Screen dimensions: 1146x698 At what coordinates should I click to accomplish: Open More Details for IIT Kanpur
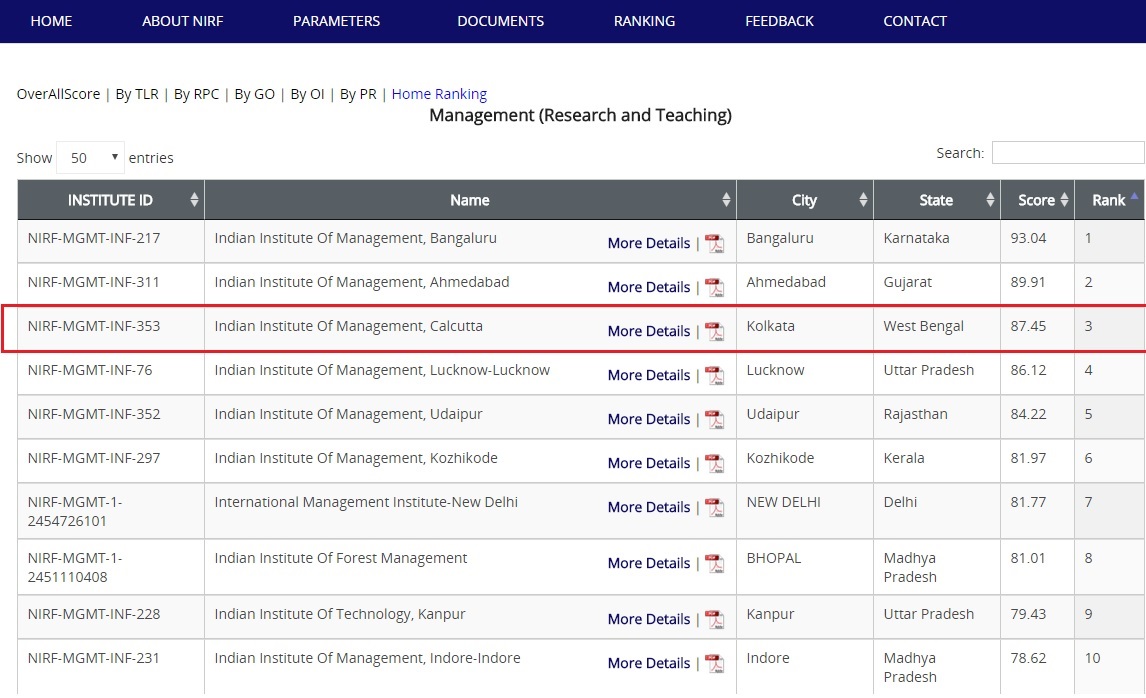coord(649,619)
